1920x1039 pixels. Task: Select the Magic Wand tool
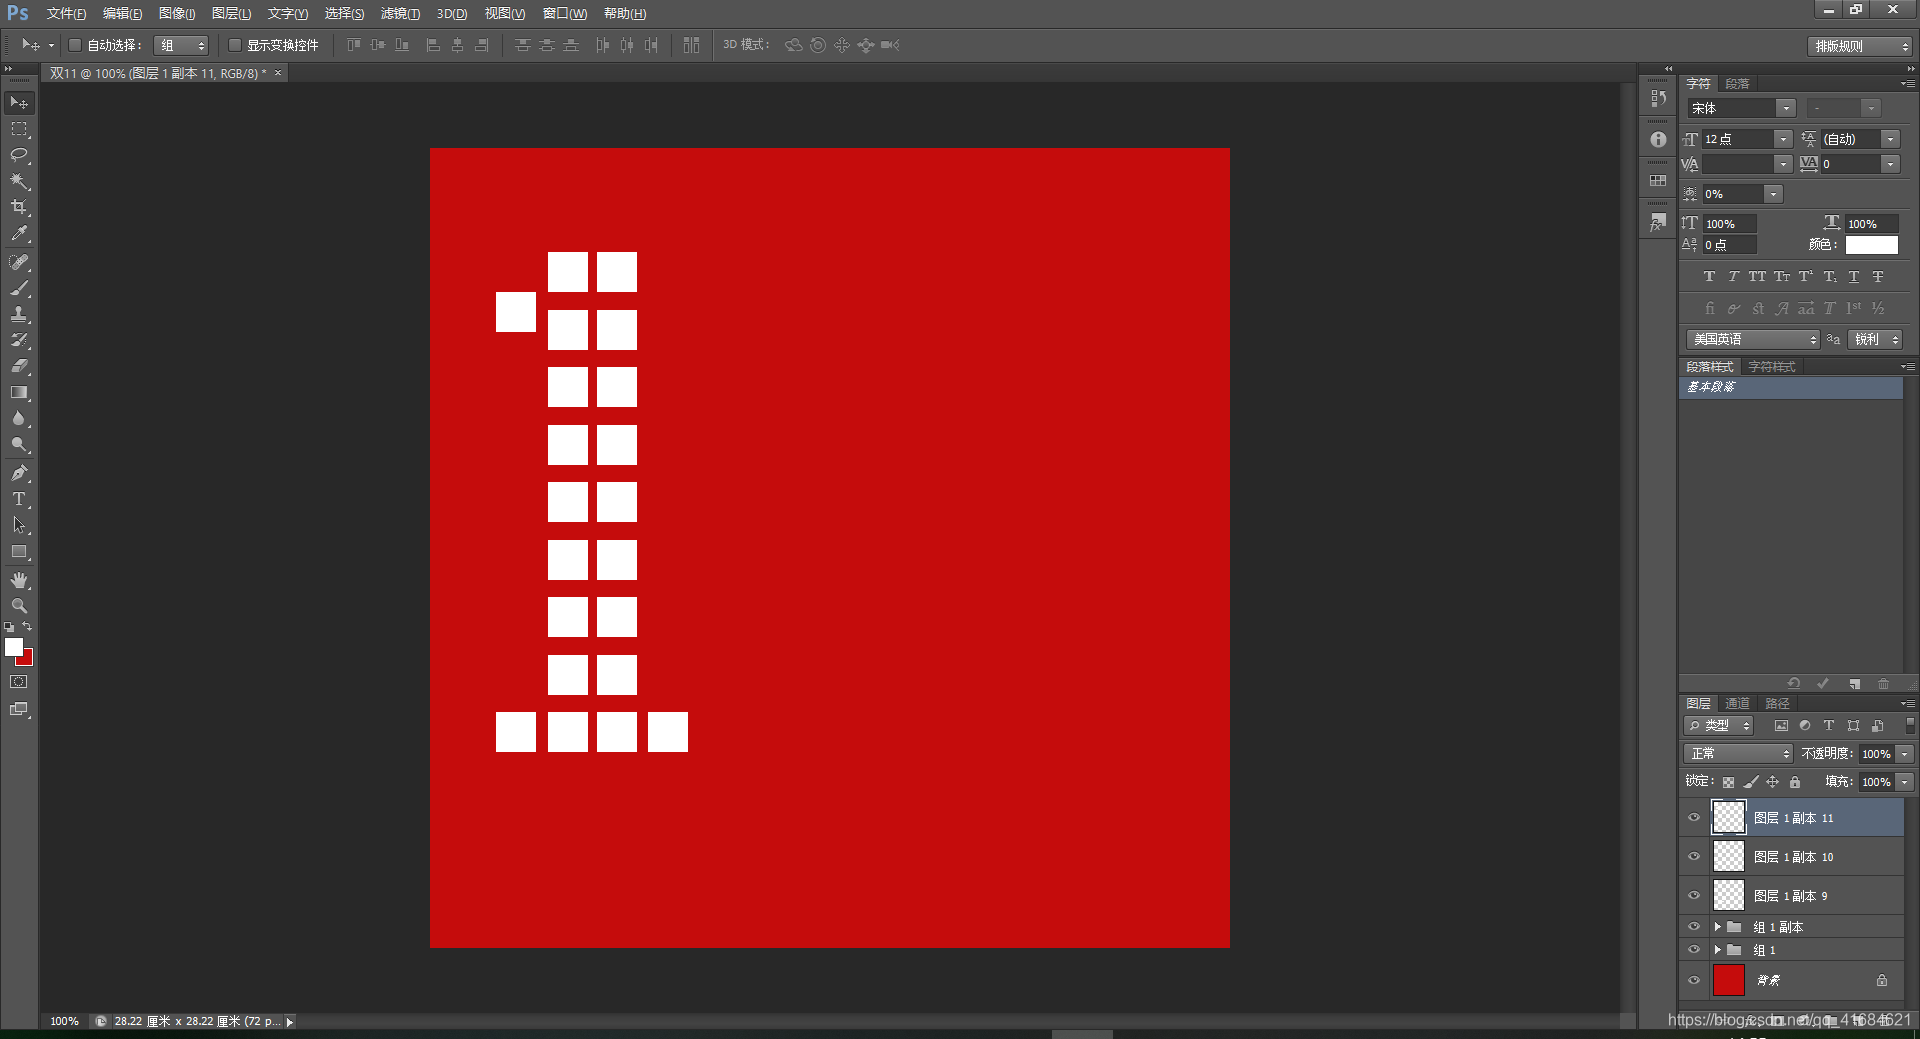pyautogui.click(x=19, y=181)
